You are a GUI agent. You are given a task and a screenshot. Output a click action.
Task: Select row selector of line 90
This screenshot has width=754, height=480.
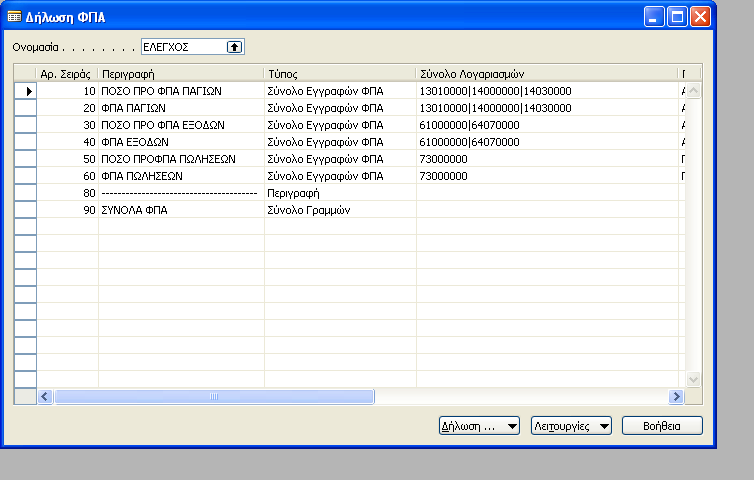tap(25, 210)
